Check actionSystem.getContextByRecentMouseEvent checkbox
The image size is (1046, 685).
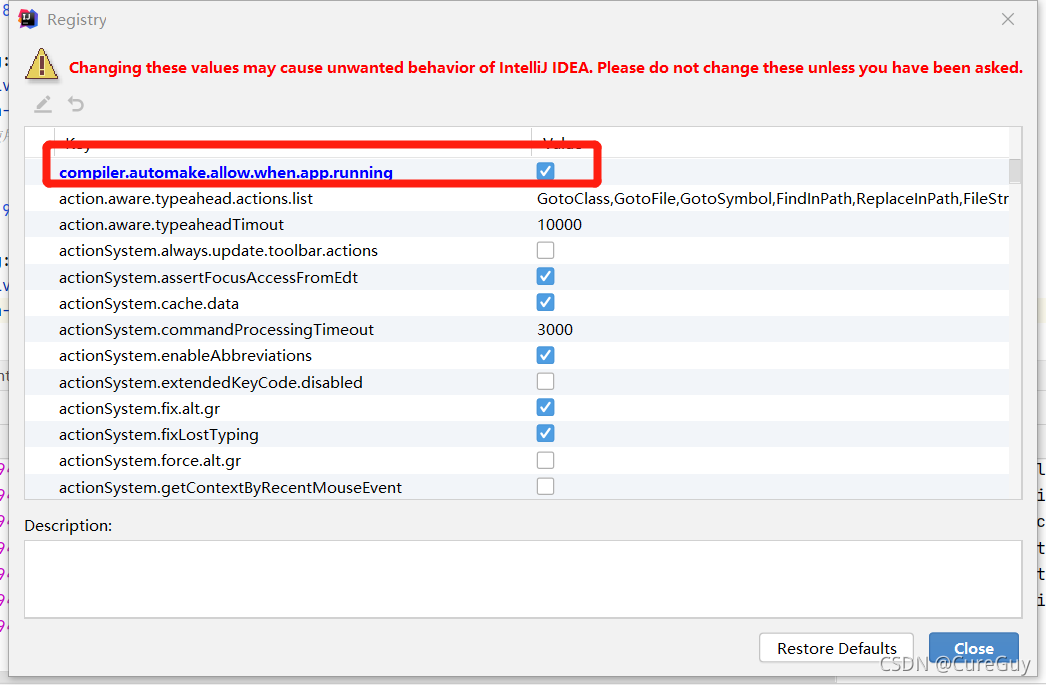545,487
